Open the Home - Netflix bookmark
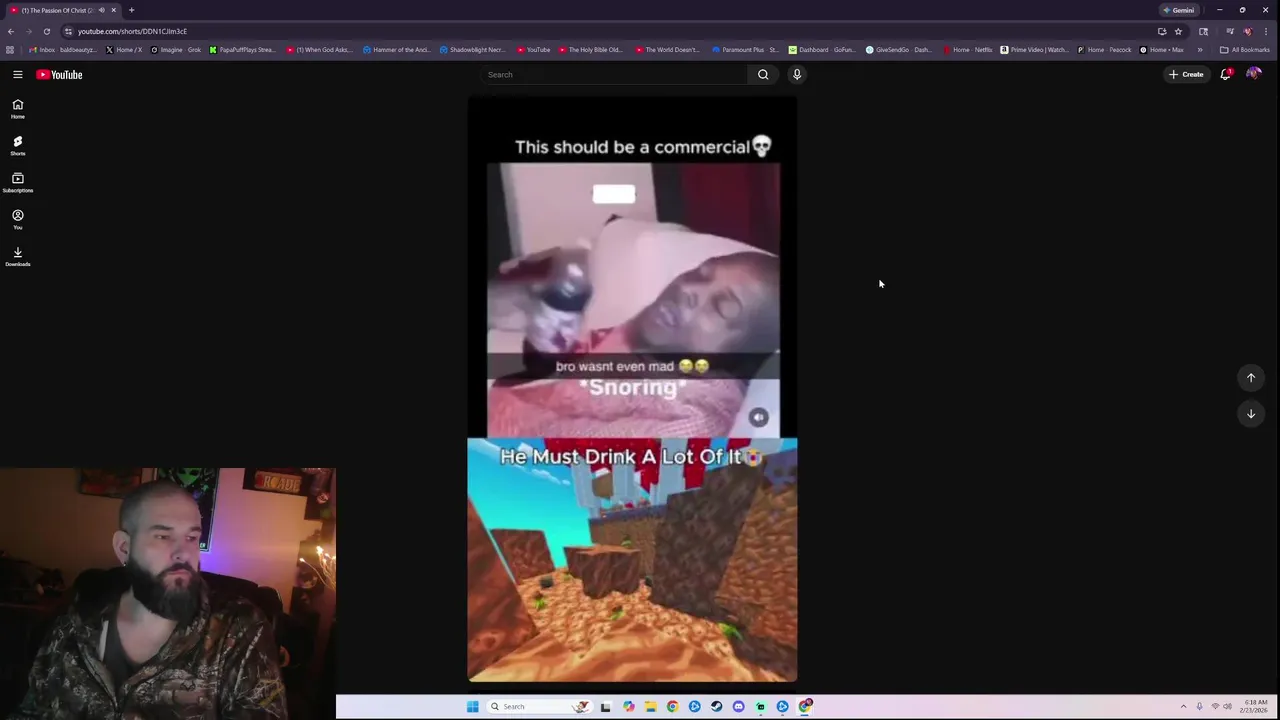1280x720 pixels. tap(968, 50)
